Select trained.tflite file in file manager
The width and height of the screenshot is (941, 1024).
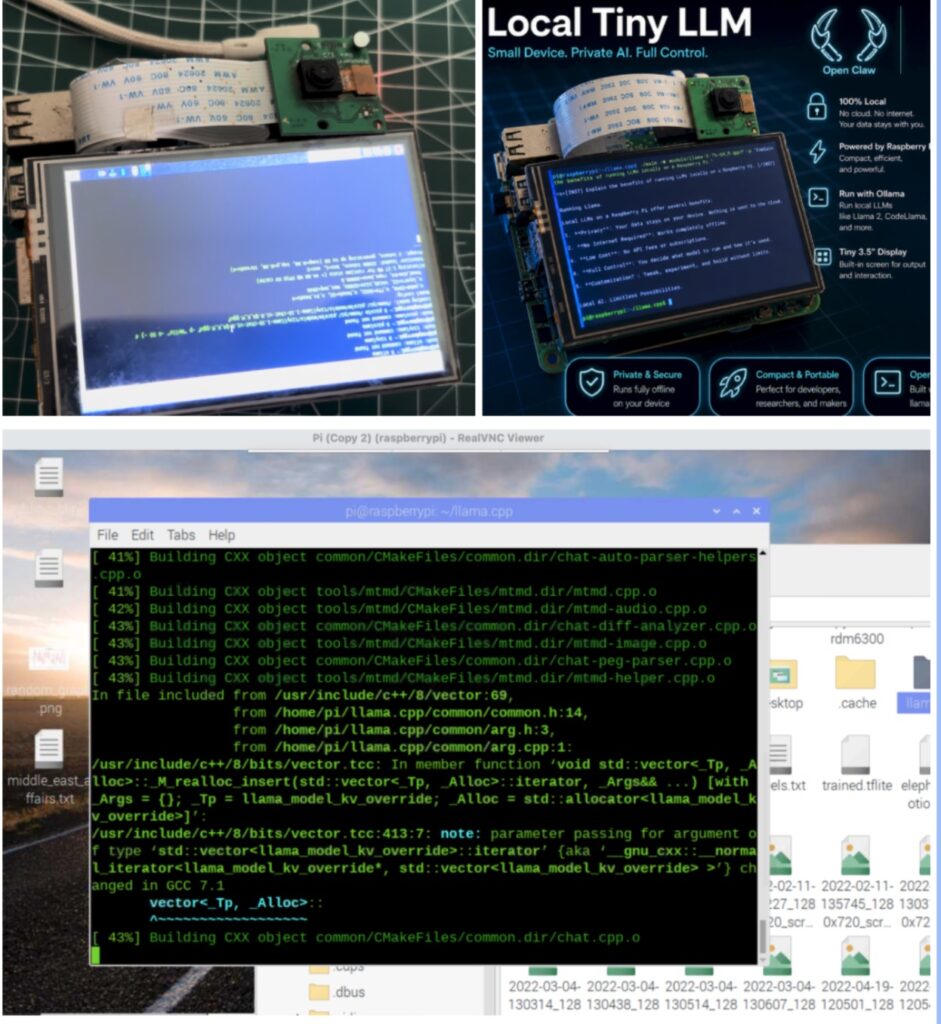(x=856, y=754)
